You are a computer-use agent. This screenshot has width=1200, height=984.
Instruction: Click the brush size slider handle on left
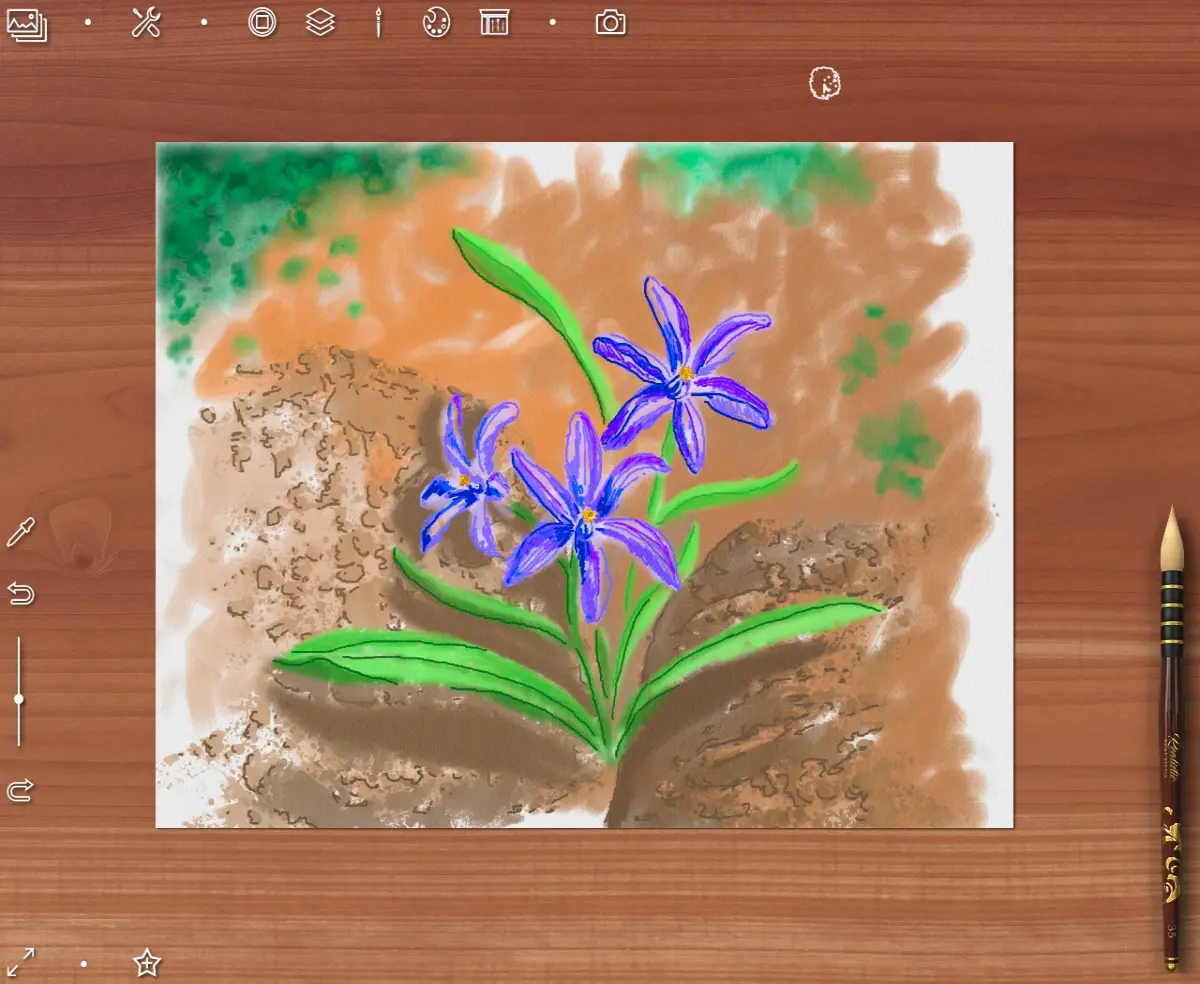pyautogui.click(x=19, y=699)
